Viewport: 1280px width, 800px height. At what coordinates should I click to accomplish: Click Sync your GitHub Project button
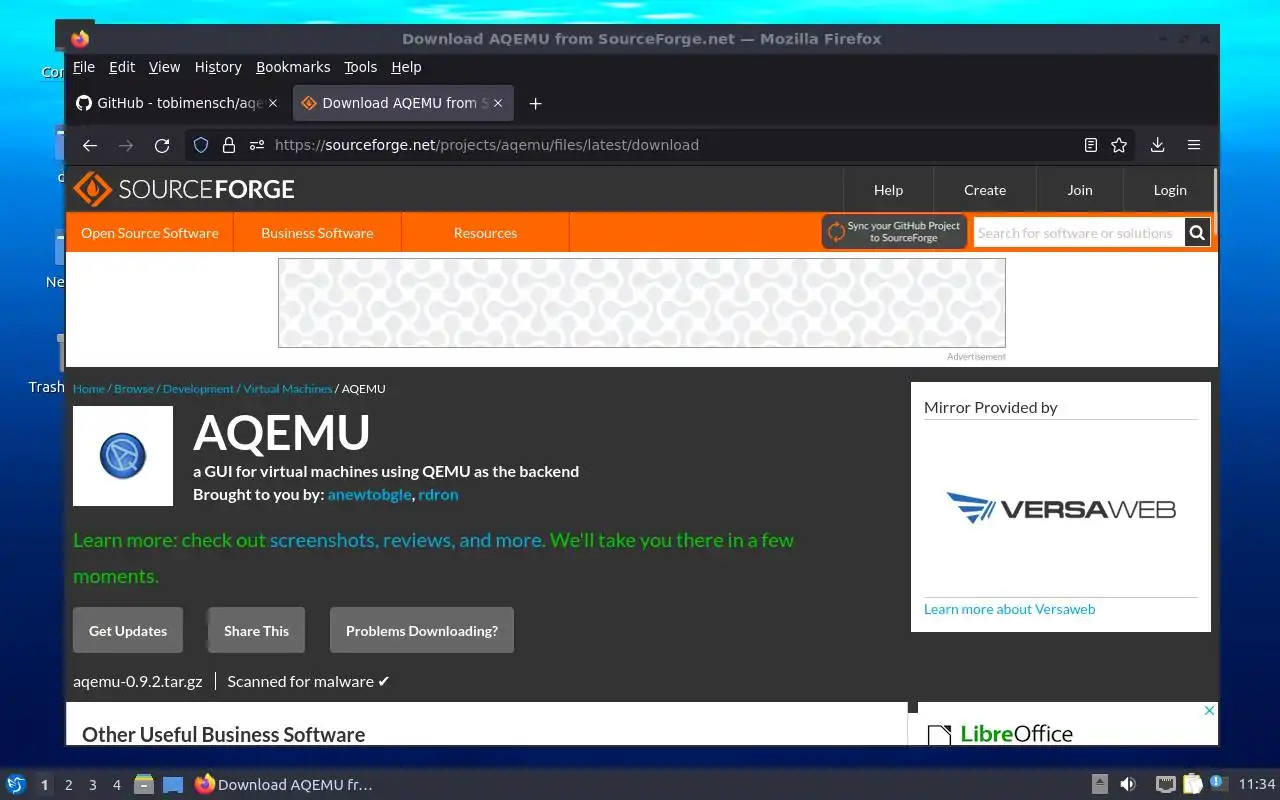[x=894, y=232]
